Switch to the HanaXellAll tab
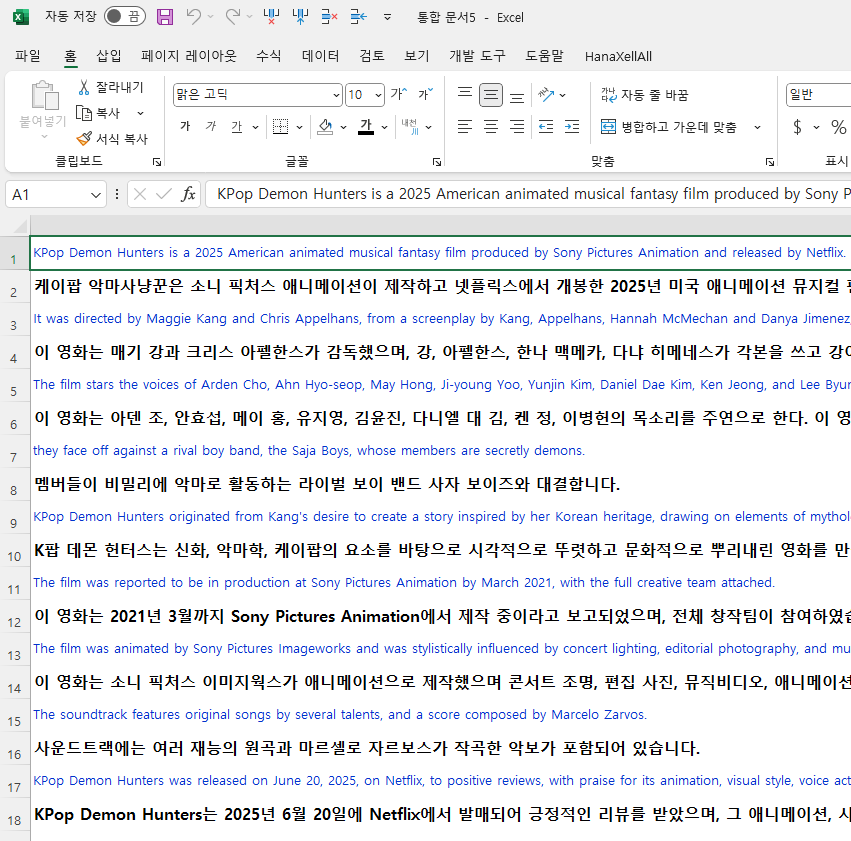 [618, 56]
